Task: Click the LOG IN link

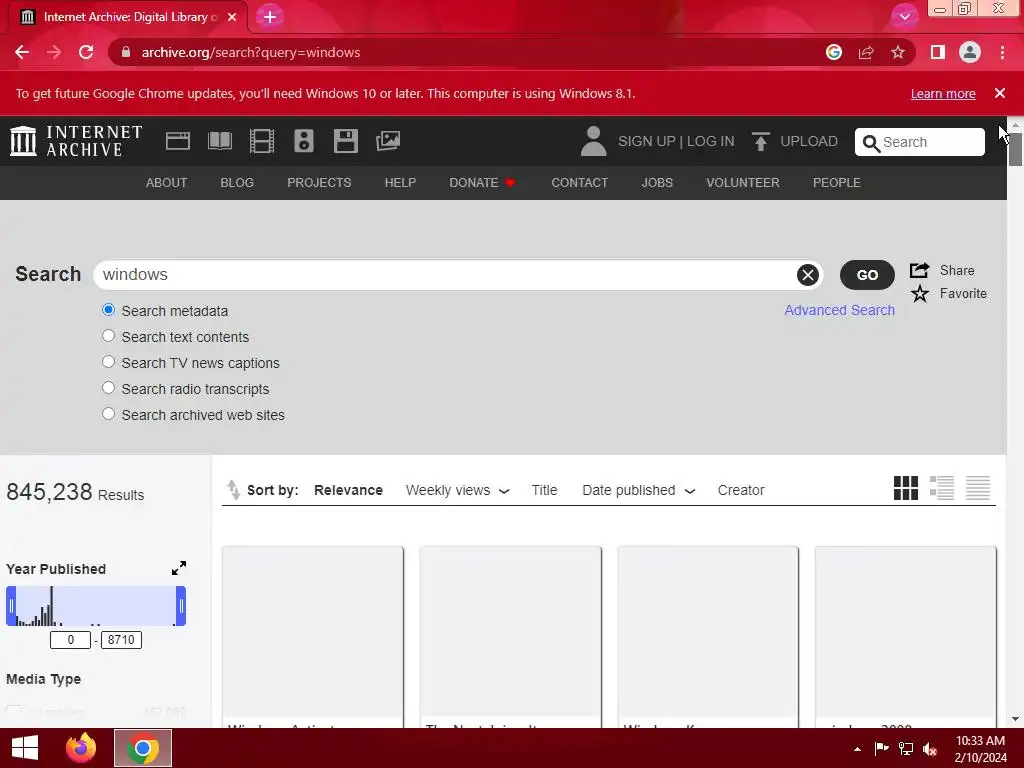Action: coord(711,141)
